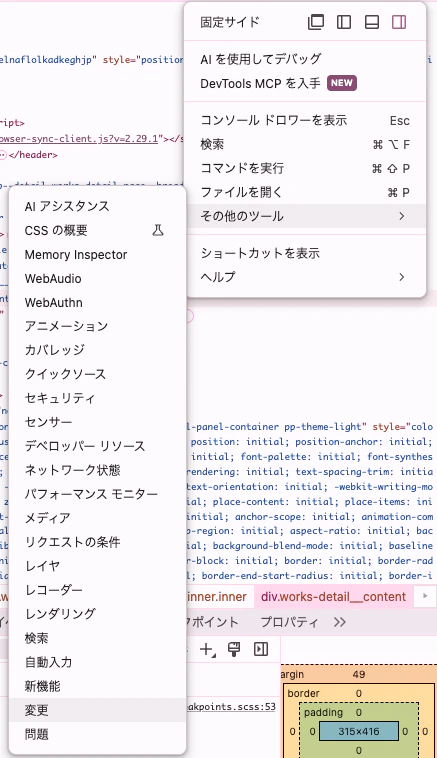
Task: Open レンダリング tool
Action: [97, 614]
